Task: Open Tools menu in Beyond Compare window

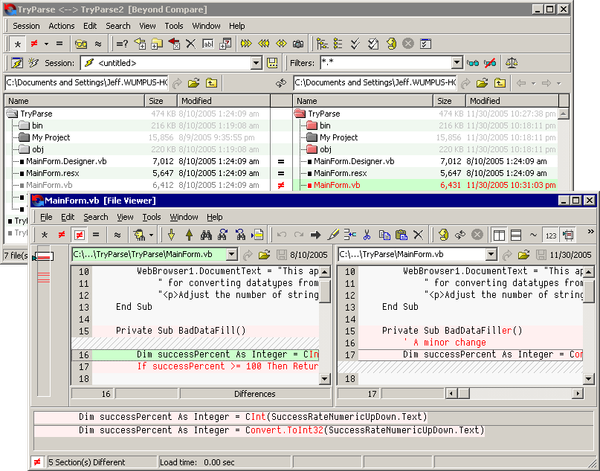Action: tap(174, 26)
